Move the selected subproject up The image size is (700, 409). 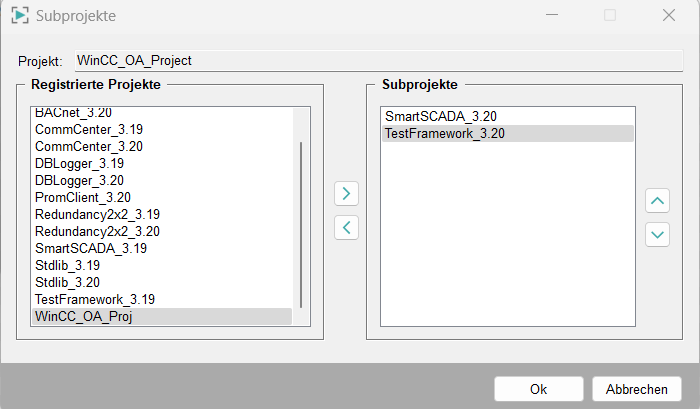[657, 201]
